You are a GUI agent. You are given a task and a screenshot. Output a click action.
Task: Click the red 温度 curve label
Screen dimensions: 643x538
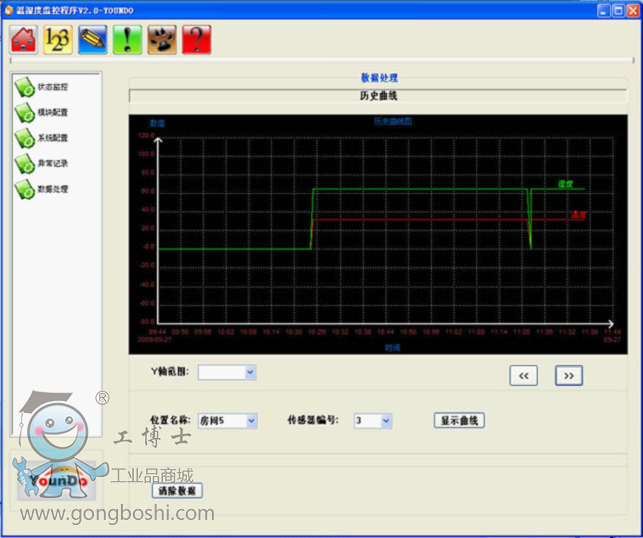[579, 214]
